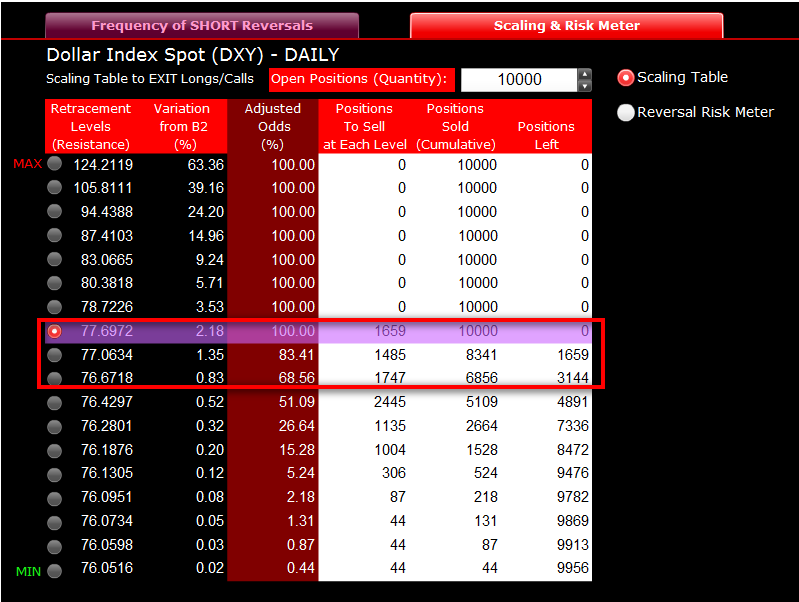
Task: Click the 7336 positions left cell
Action: pyautogui.click(x=573, y=426)
